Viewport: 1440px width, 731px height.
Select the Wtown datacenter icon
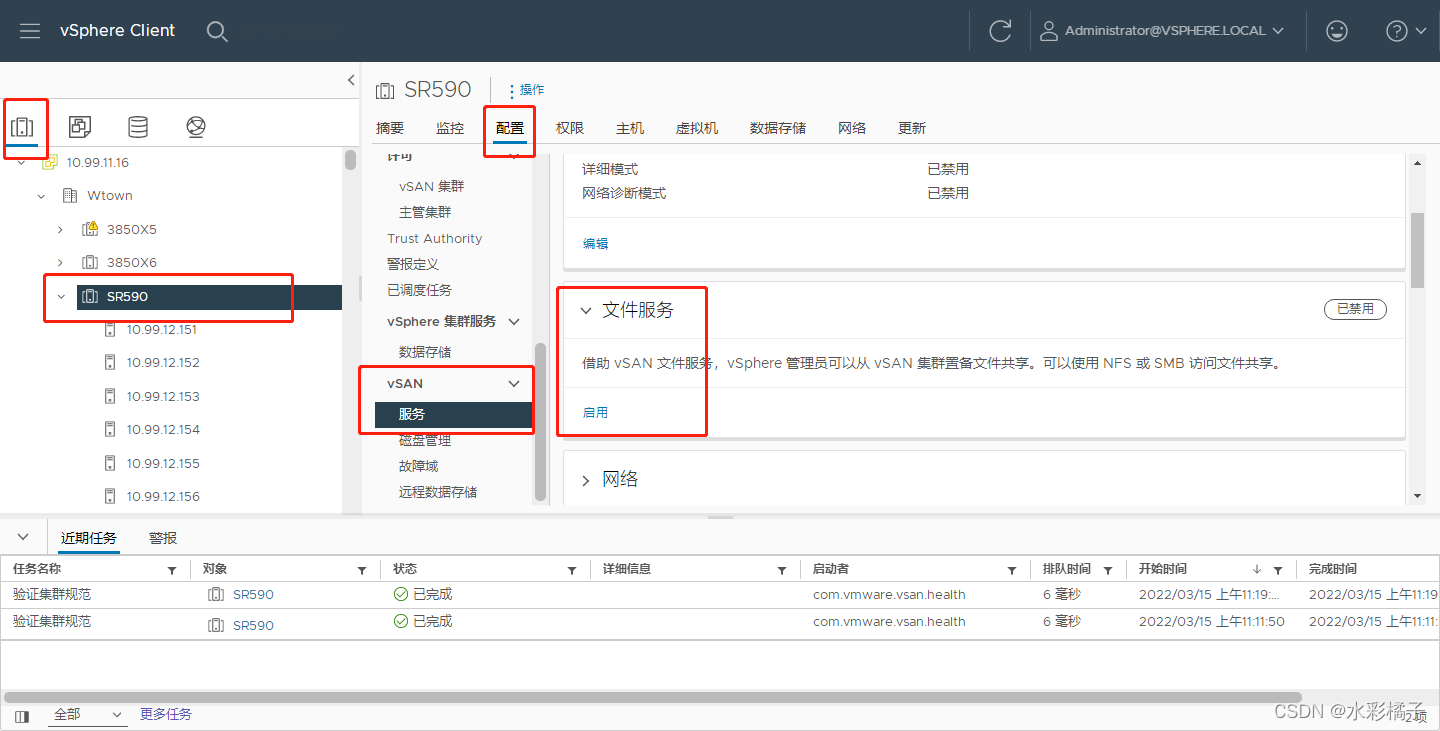[70, 196]
